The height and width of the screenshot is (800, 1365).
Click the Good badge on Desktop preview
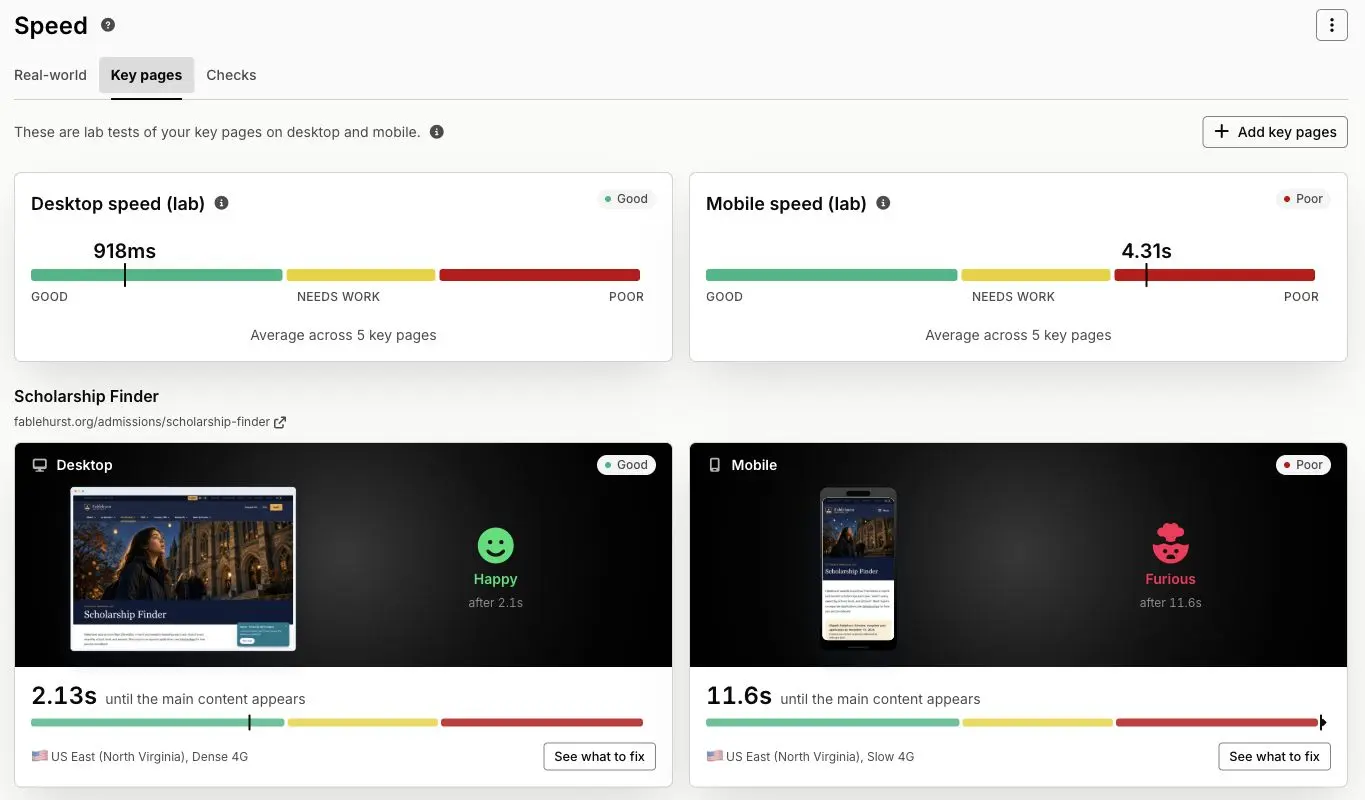tap(627, 465)
